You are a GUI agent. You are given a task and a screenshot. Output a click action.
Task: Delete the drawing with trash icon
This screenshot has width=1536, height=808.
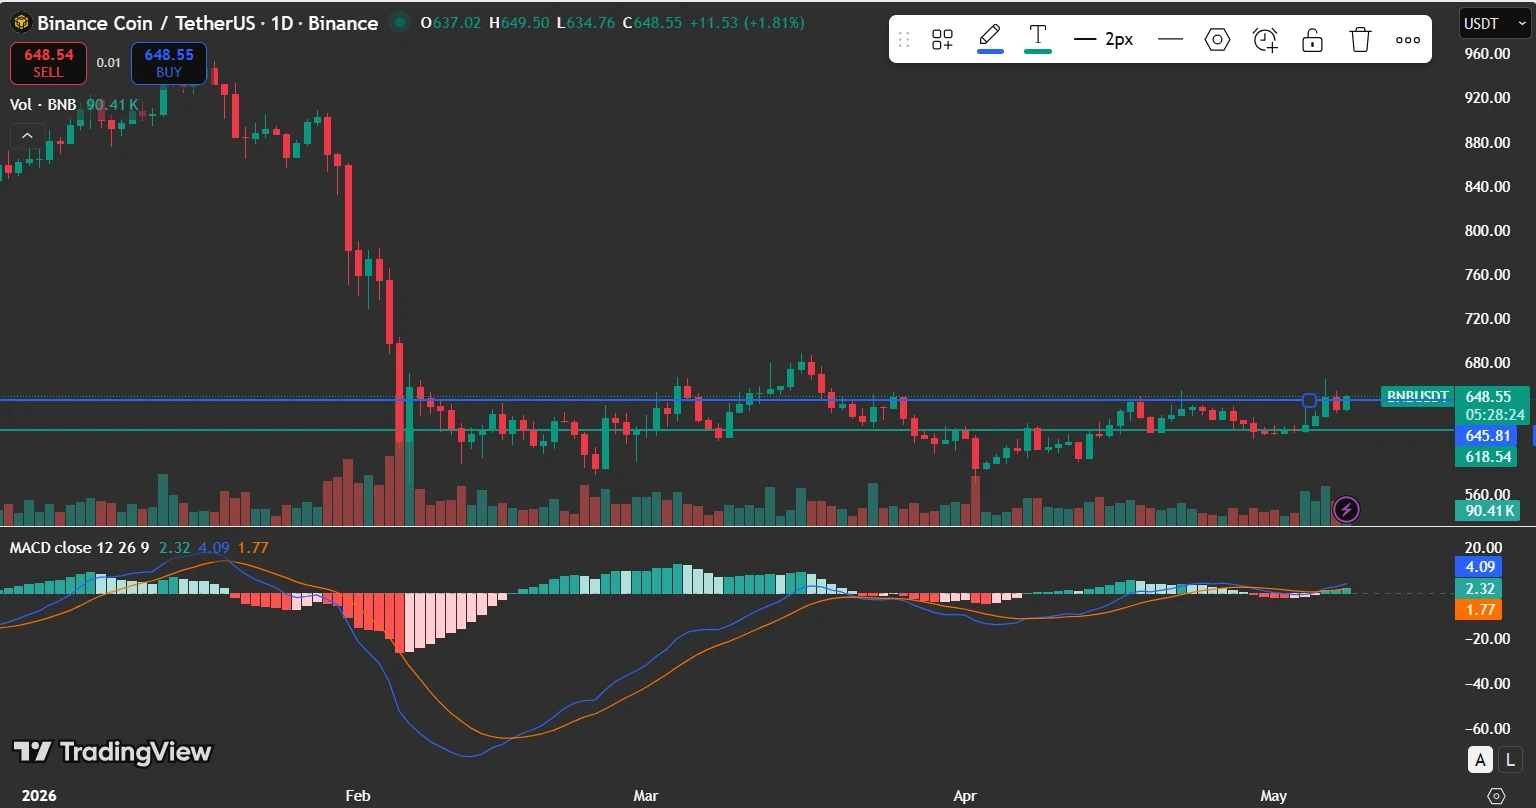coord(1360,40)
